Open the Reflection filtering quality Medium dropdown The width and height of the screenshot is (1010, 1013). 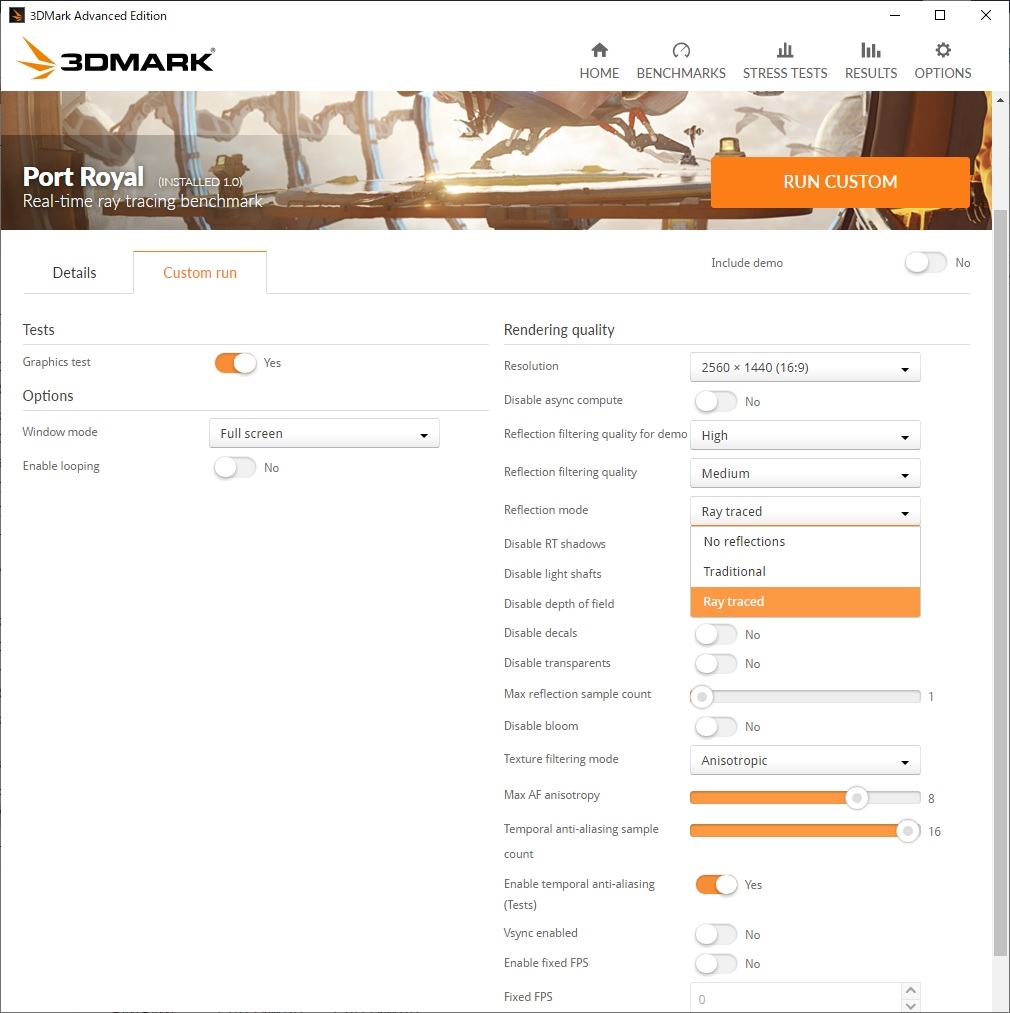tap(805, 473)
